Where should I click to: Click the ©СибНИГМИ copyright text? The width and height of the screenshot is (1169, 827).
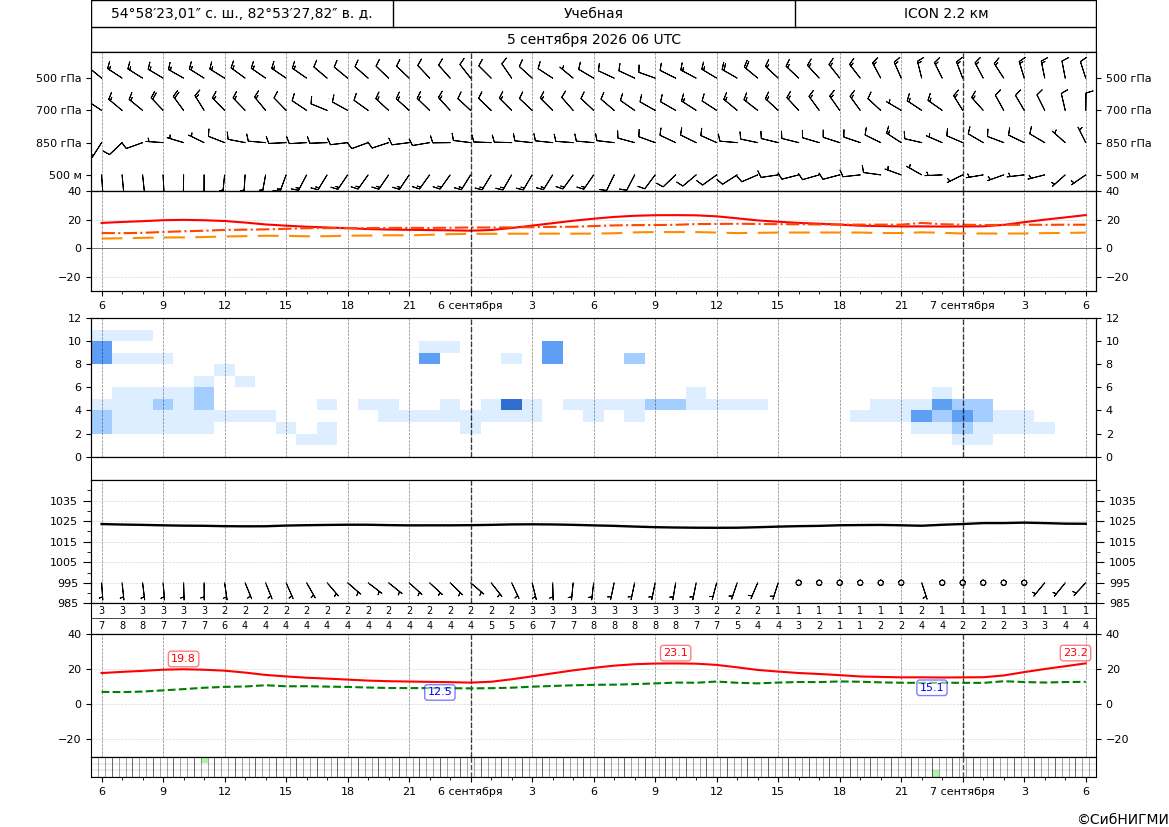click(x=1123, y=819)
